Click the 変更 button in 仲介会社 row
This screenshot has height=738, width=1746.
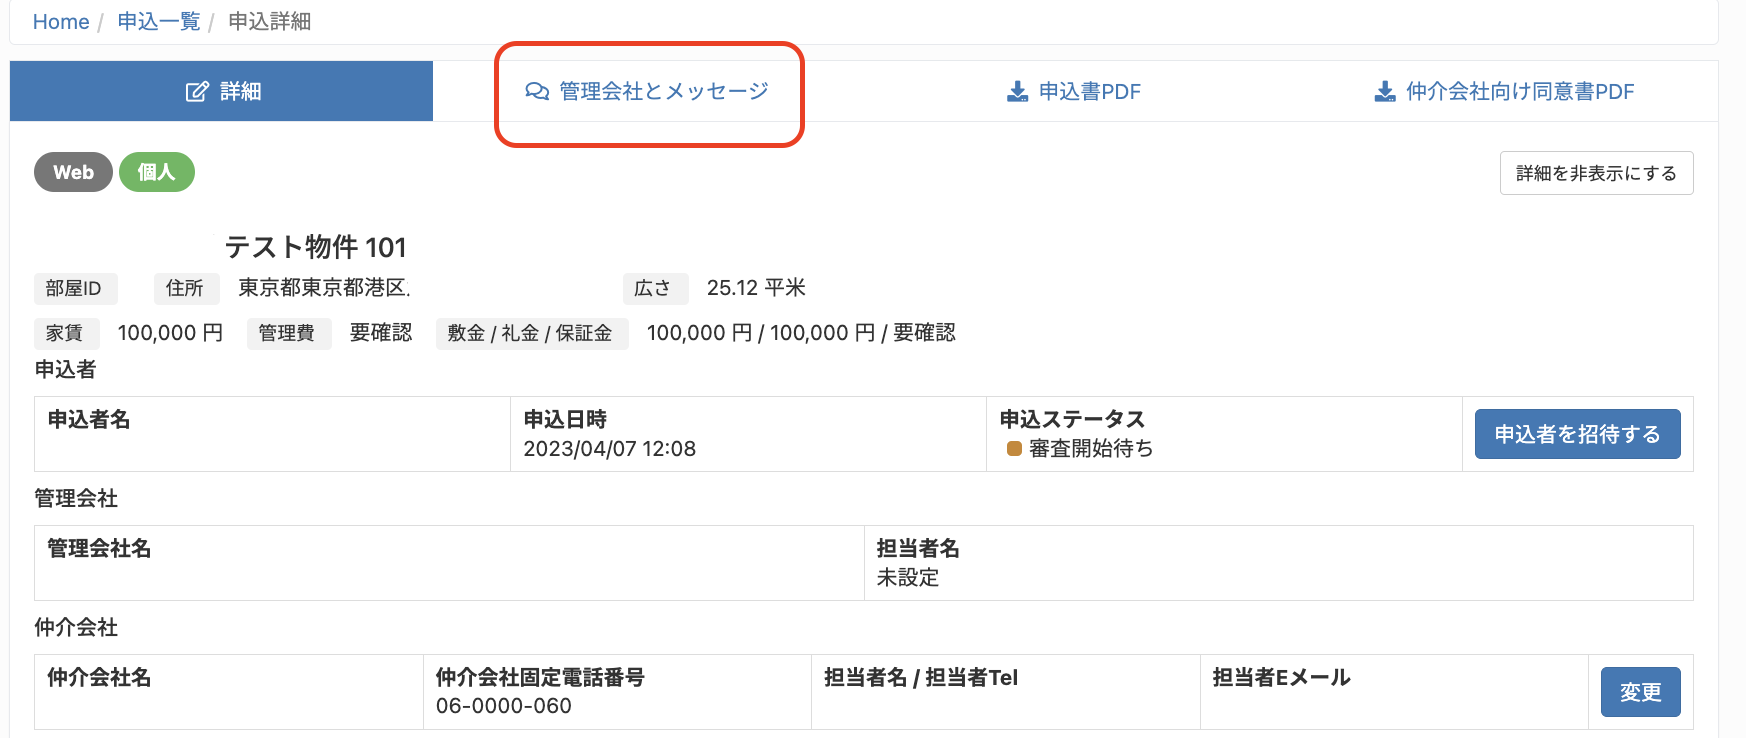point(1640,692)
